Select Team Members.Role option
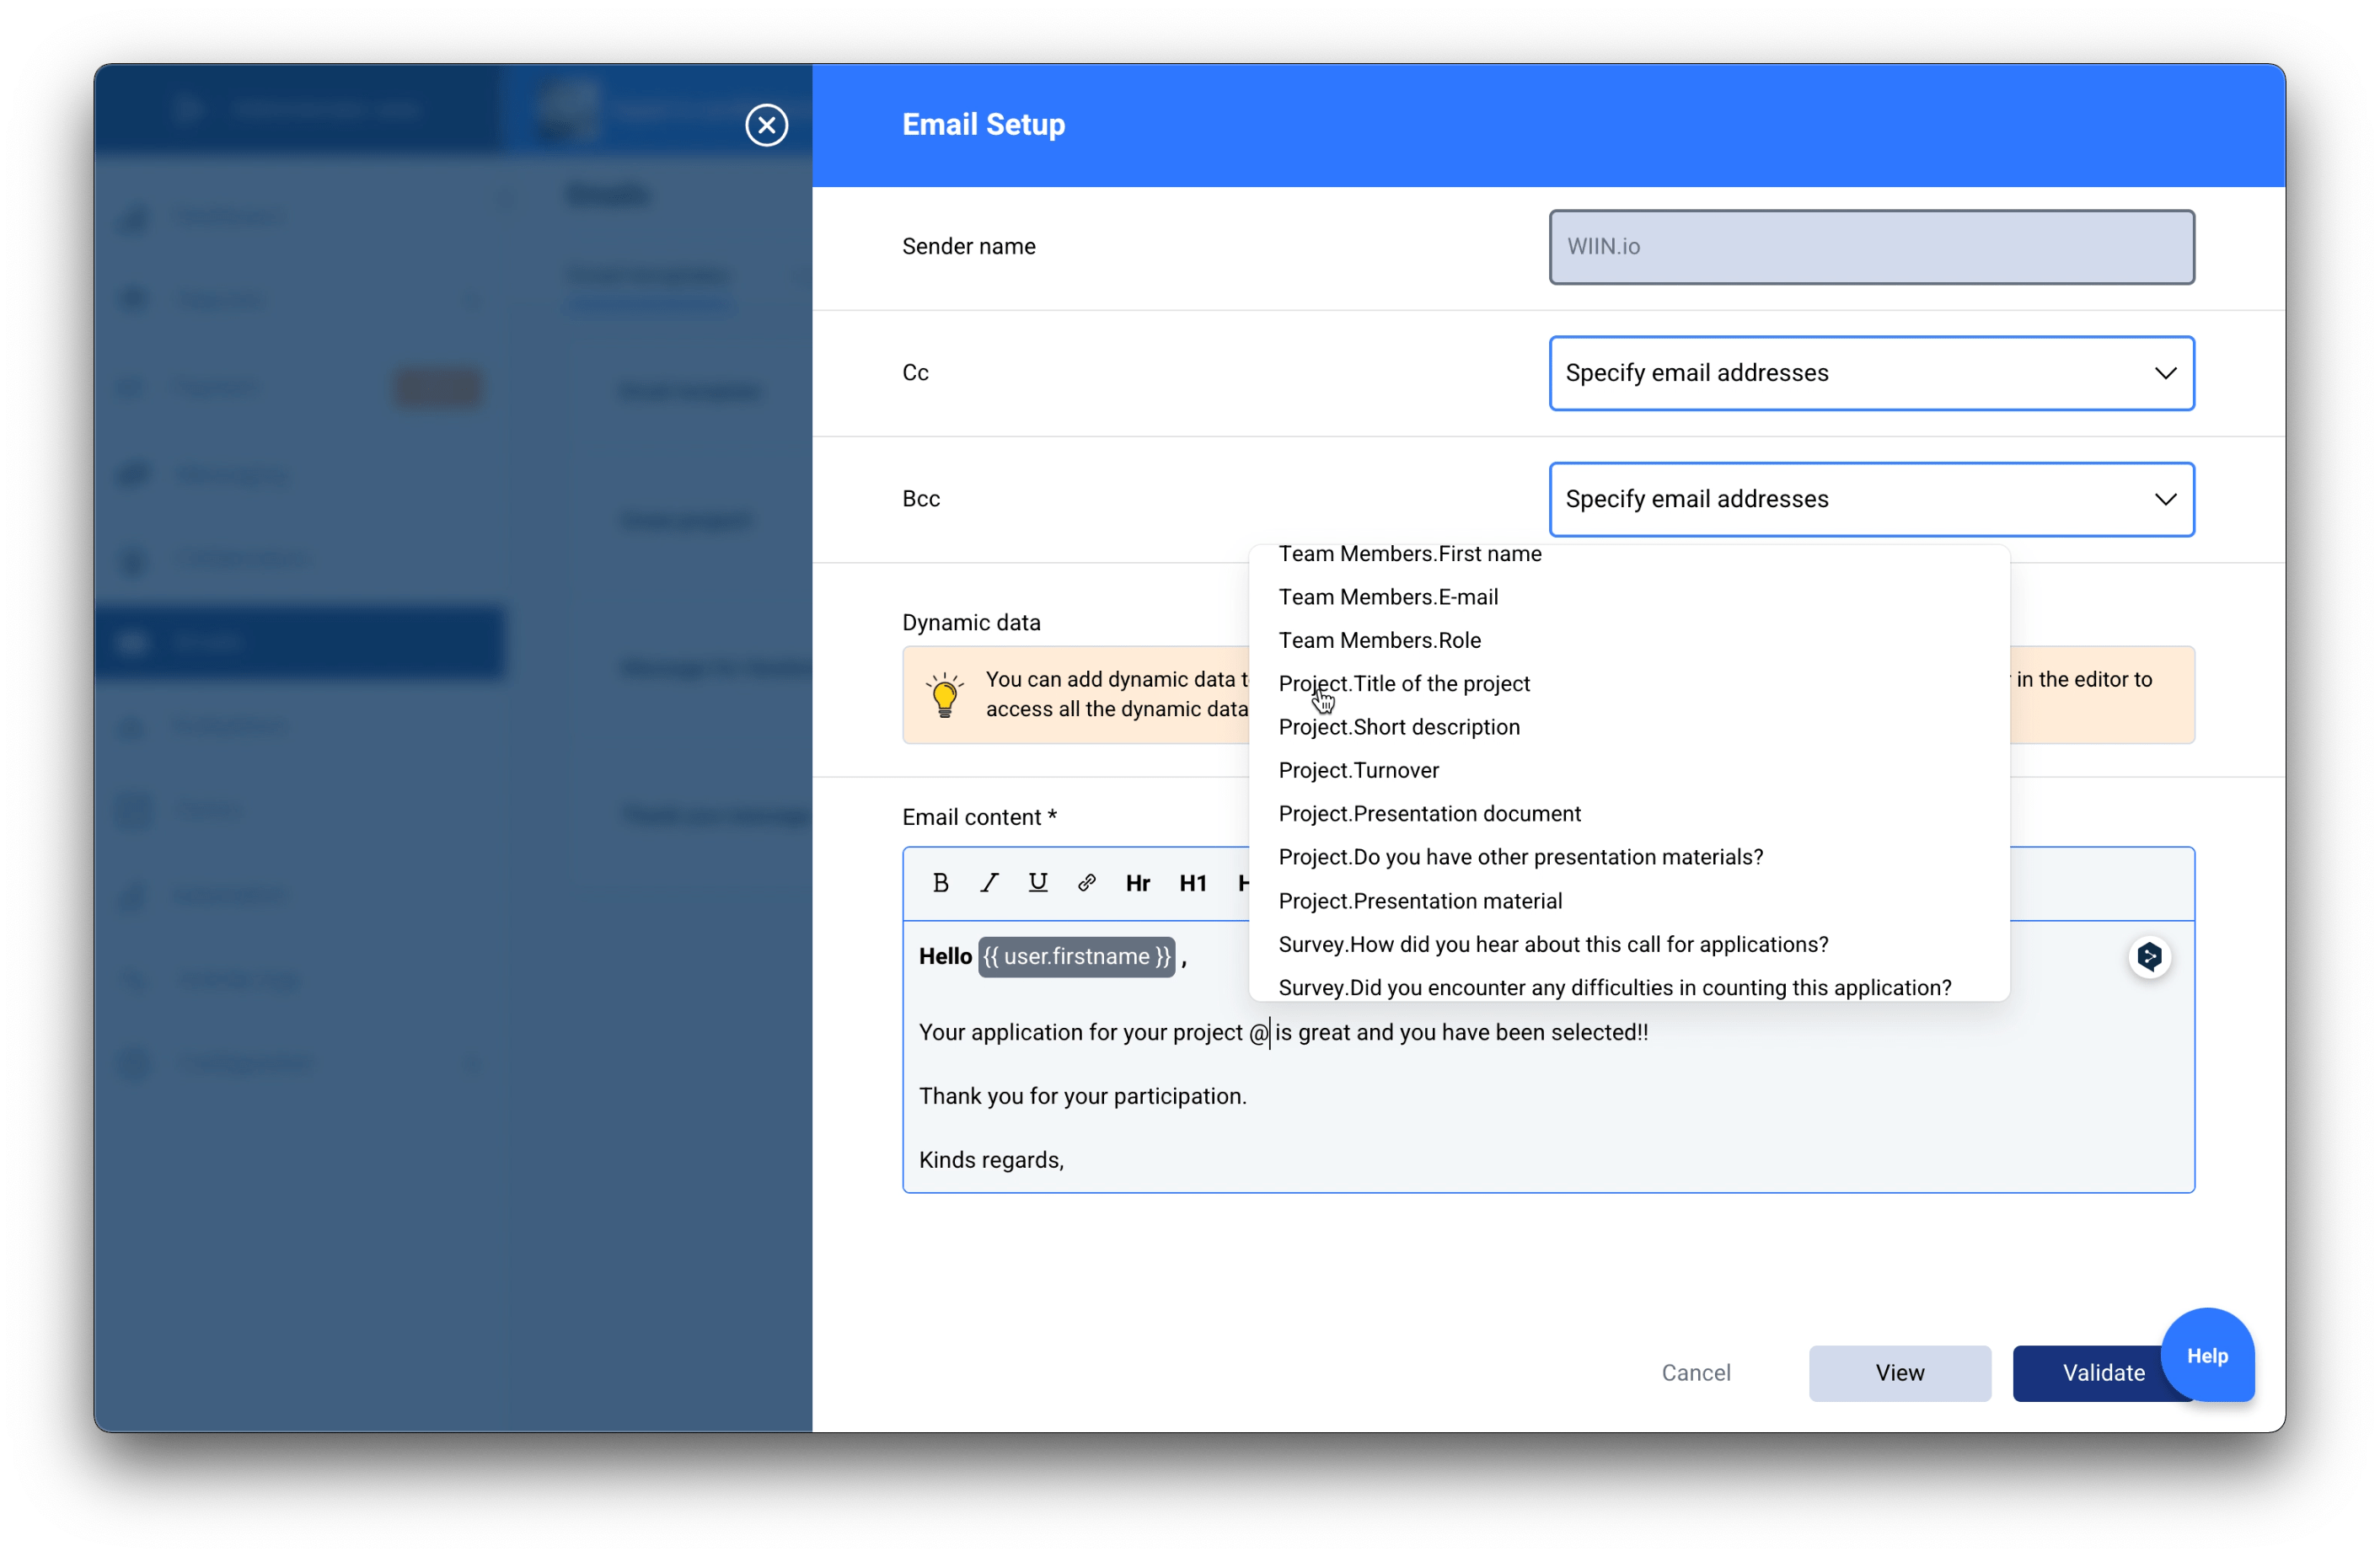The width and height of the screenshot is (2380, 1557). click(x=1380, y=640)
